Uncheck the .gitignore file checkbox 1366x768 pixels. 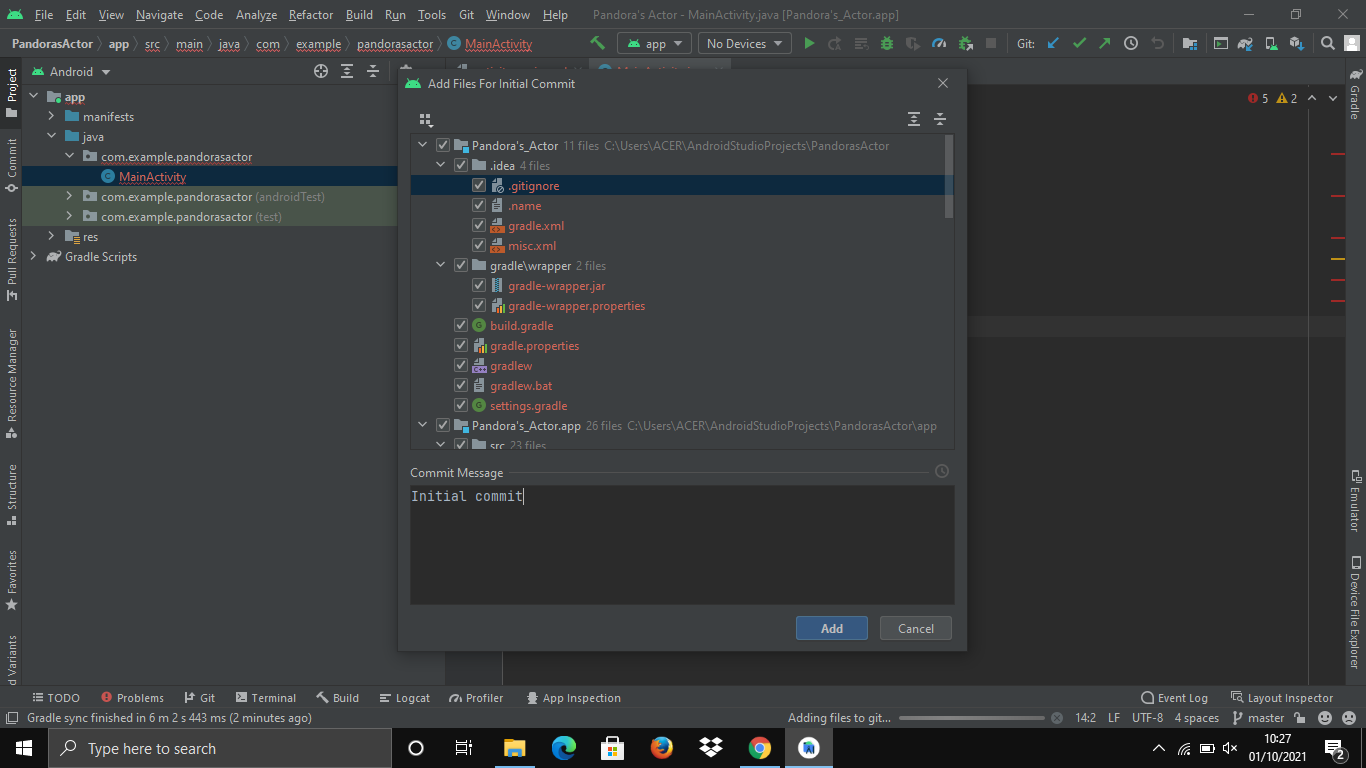(x=479, y=184)
